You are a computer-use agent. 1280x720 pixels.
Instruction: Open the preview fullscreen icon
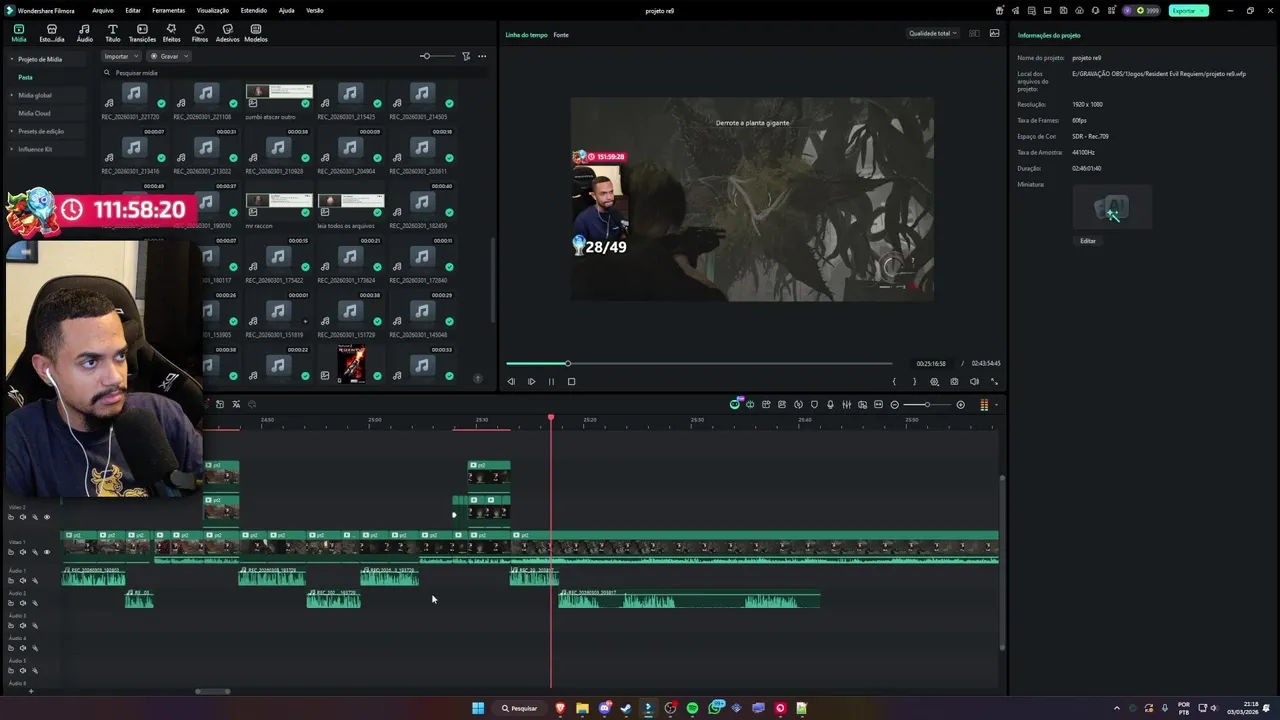[x=994, y=381]
